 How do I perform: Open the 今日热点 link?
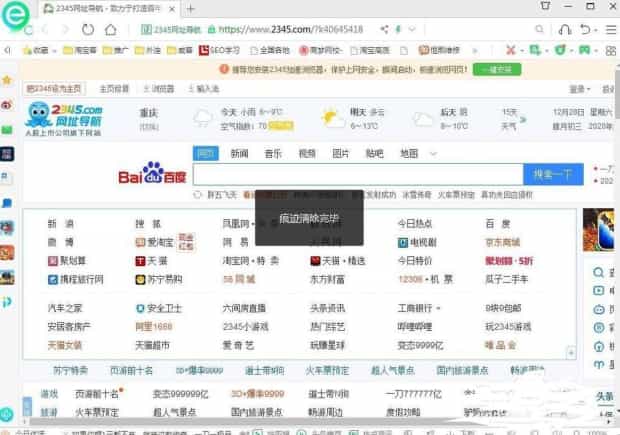click(x=415, y=224)
